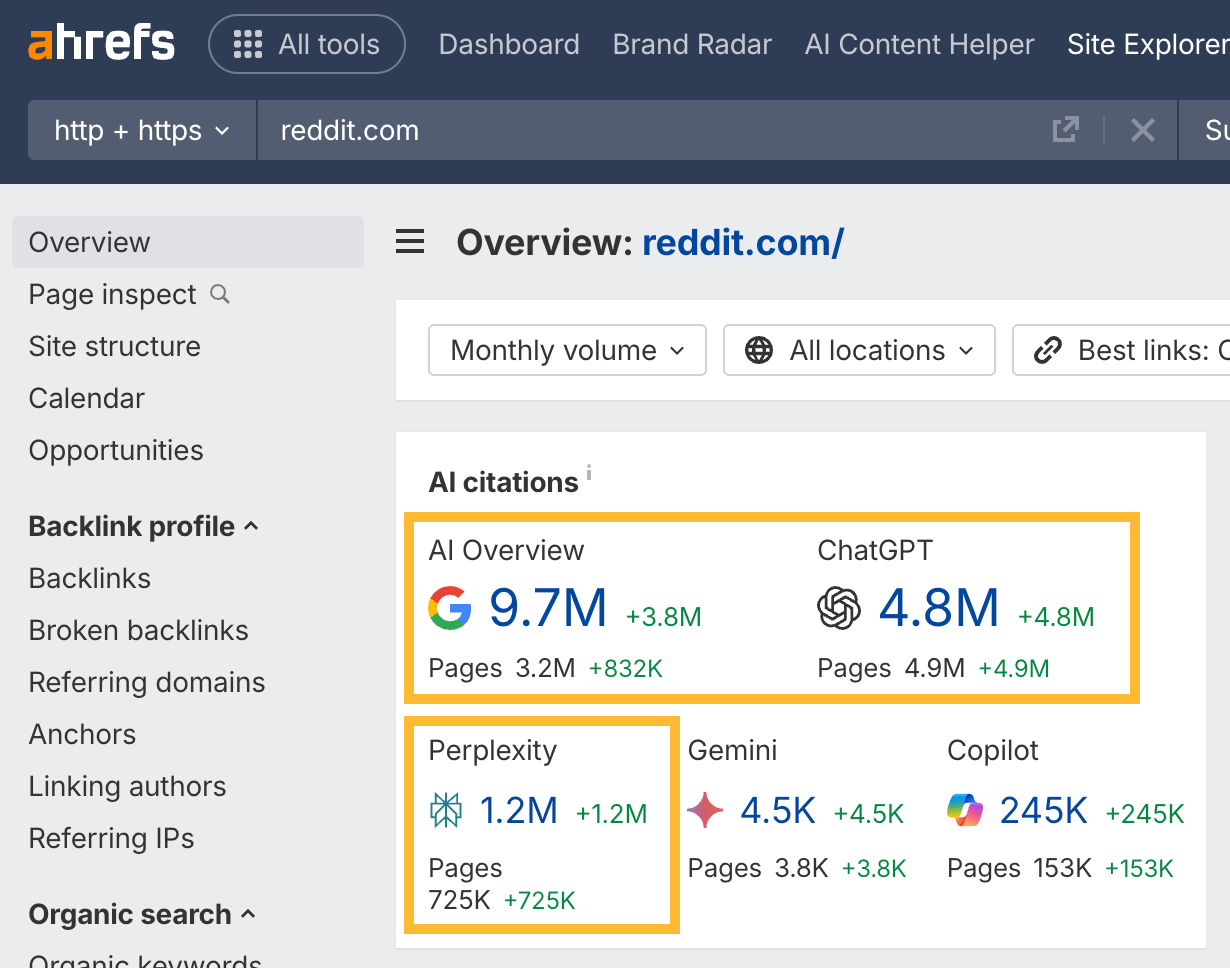Image resolution: width=1230 pixels, height=968 pixels.
Task: Open the hamburger menu beside Overview heading
Action: click(x=410, y=241)
